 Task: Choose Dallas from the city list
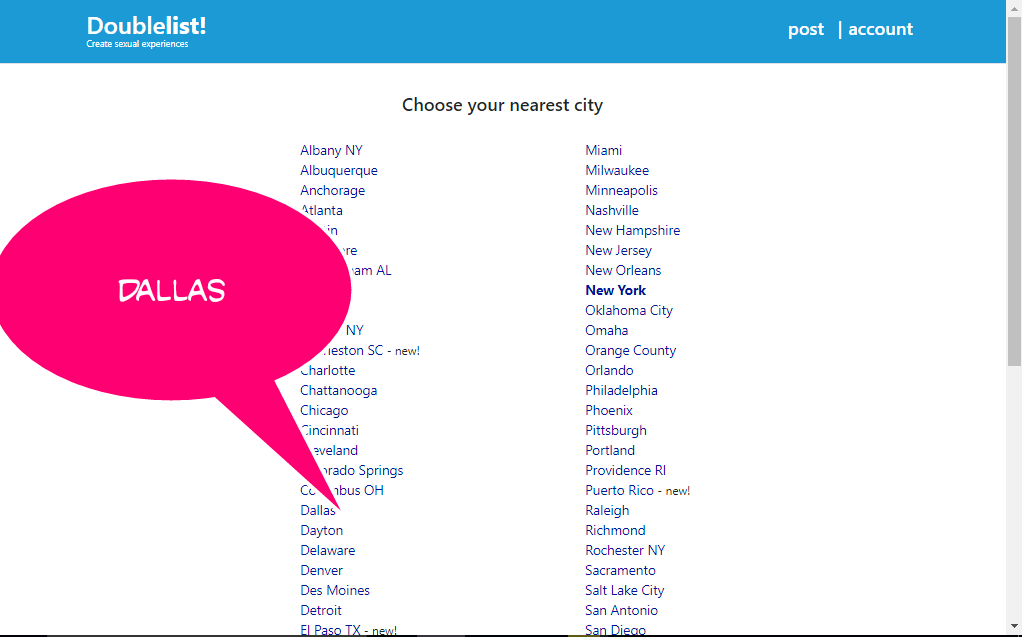pos(318,511)
